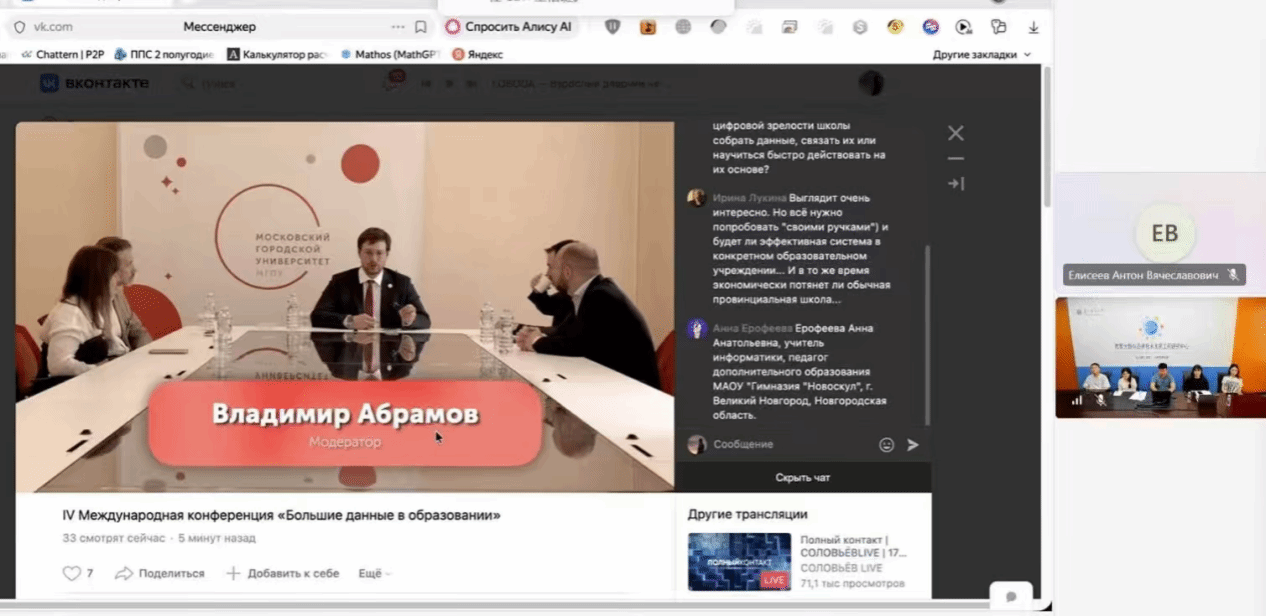1266x616 pixels.
Task: Click the ВКонтакте logo in the page header
Action: coord(94,84)
